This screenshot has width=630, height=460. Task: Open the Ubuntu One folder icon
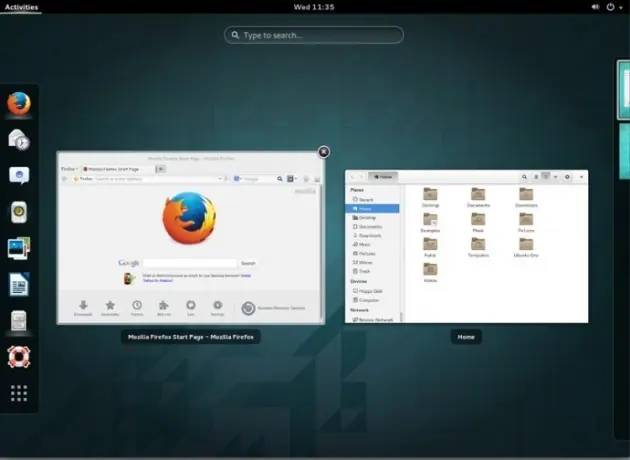(x=526, y=244)
